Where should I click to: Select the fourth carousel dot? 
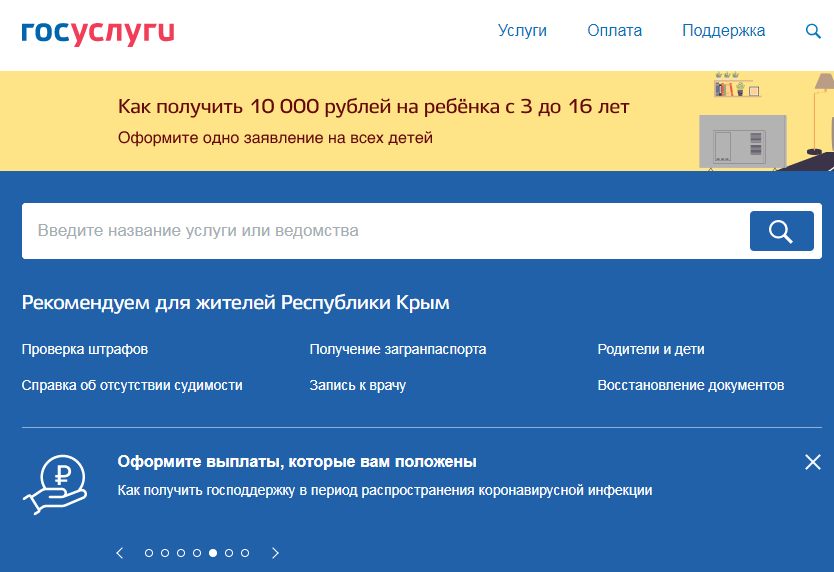click(x=197, y=553)
